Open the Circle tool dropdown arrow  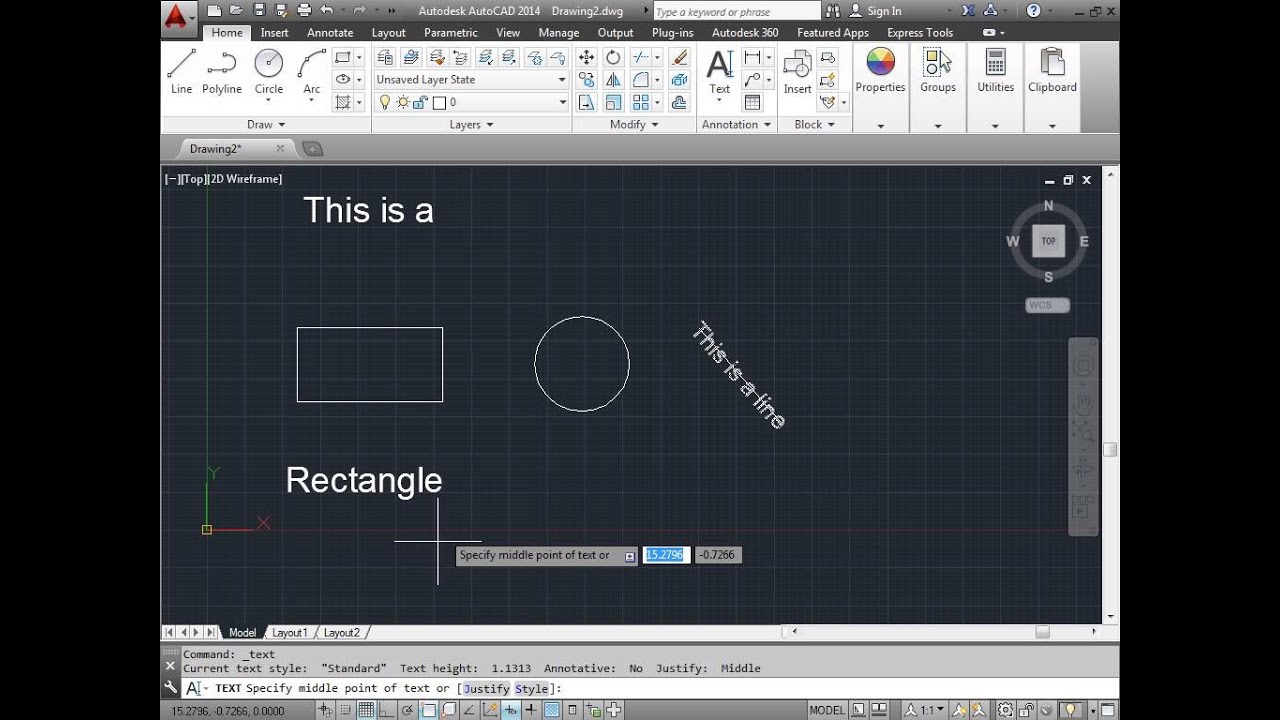coord(269,101)
